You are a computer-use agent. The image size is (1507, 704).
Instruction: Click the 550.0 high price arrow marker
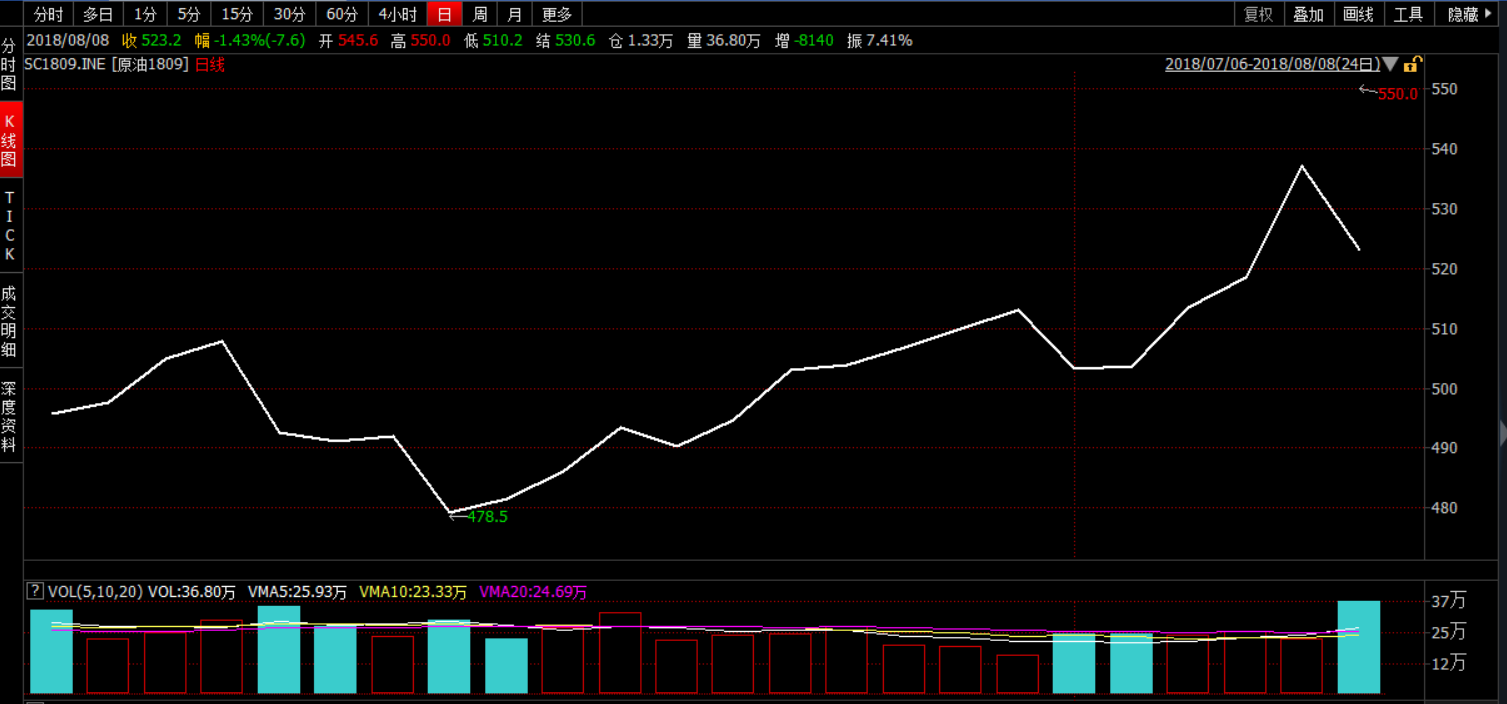pos(1388,93)
